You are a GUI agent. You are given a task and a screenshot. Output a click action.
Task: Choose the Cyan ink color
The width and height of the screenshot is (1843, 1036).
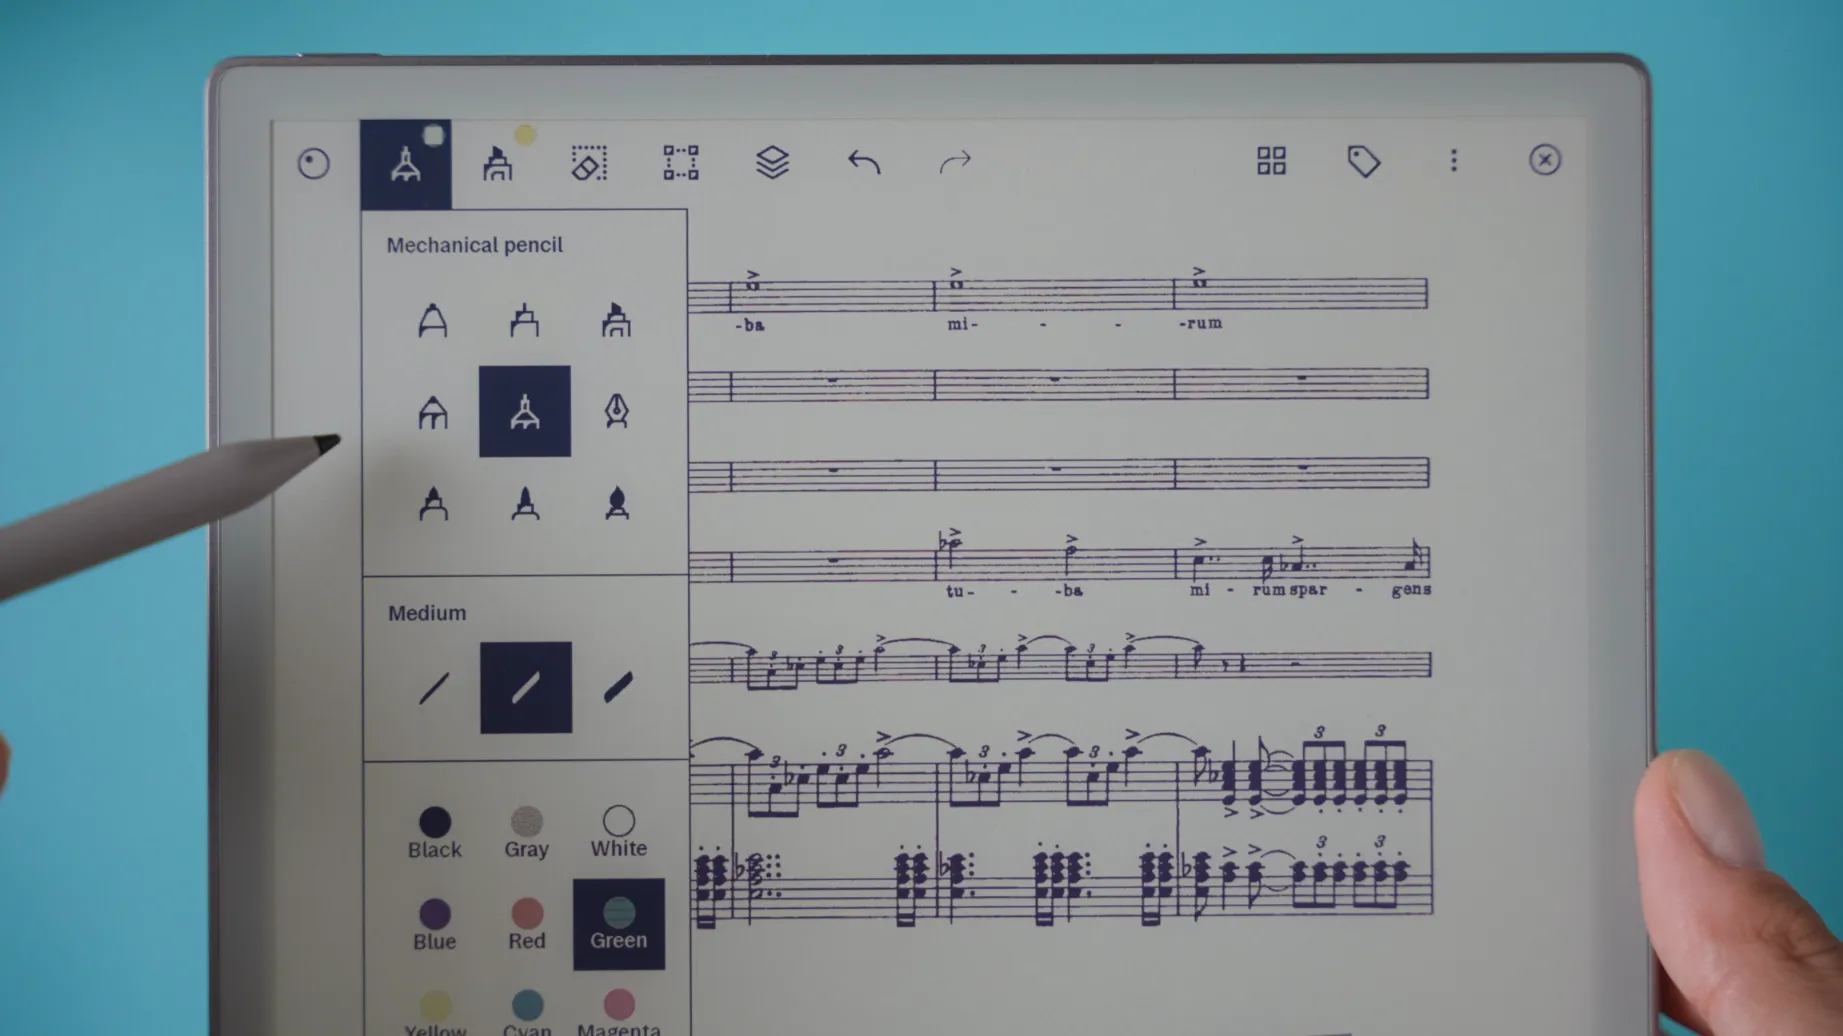527,1013
